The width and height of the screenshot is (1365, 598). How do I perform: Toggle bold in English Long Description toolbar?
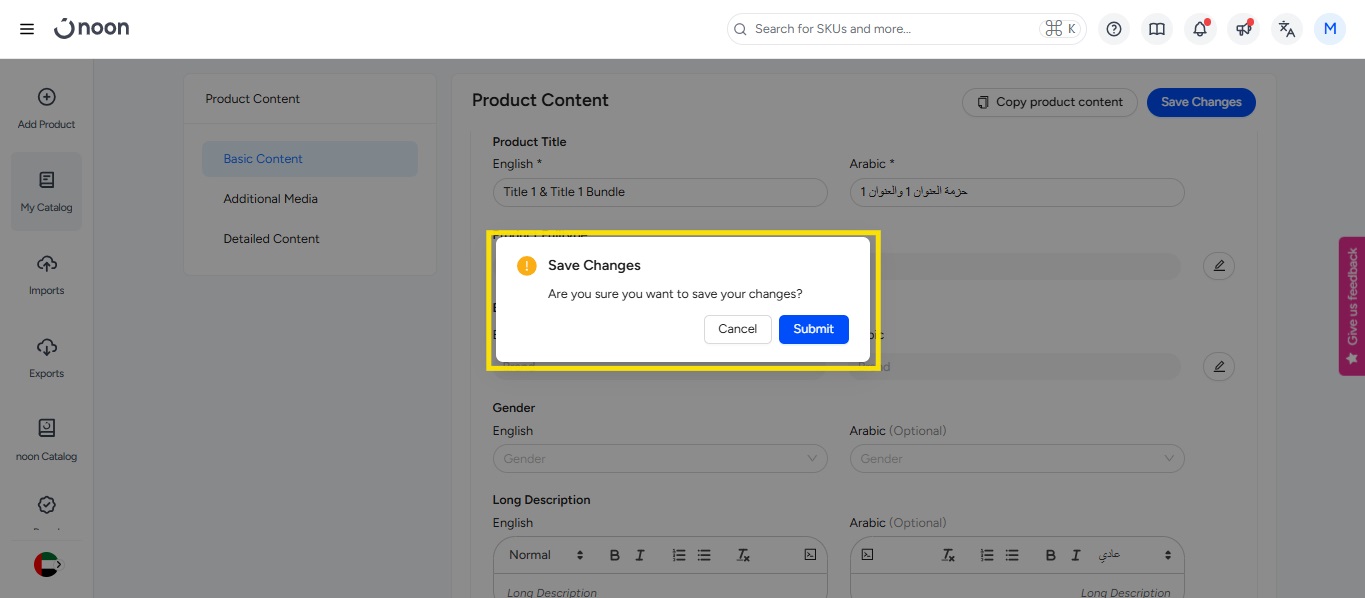pyautogui.click(x=615, y=556)
